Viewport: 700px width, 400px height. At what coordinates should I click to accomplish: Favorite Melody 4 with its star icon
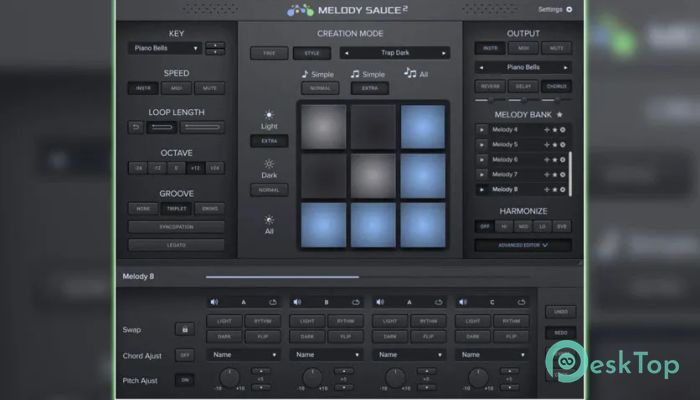(555, 130)
